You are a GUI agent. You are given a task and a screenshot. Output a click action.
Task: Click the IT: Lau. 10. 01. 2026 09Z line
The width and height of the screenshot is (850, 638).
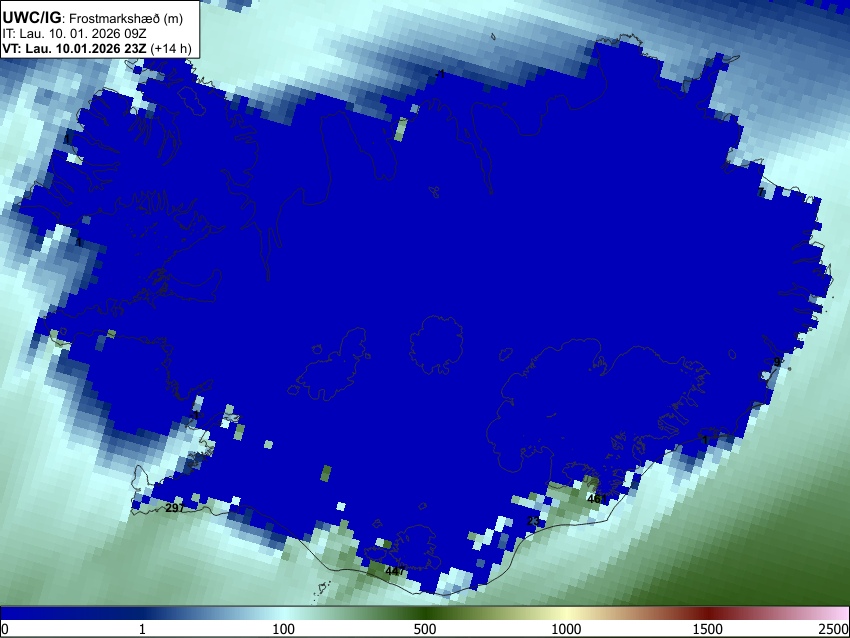pos(74,34)
